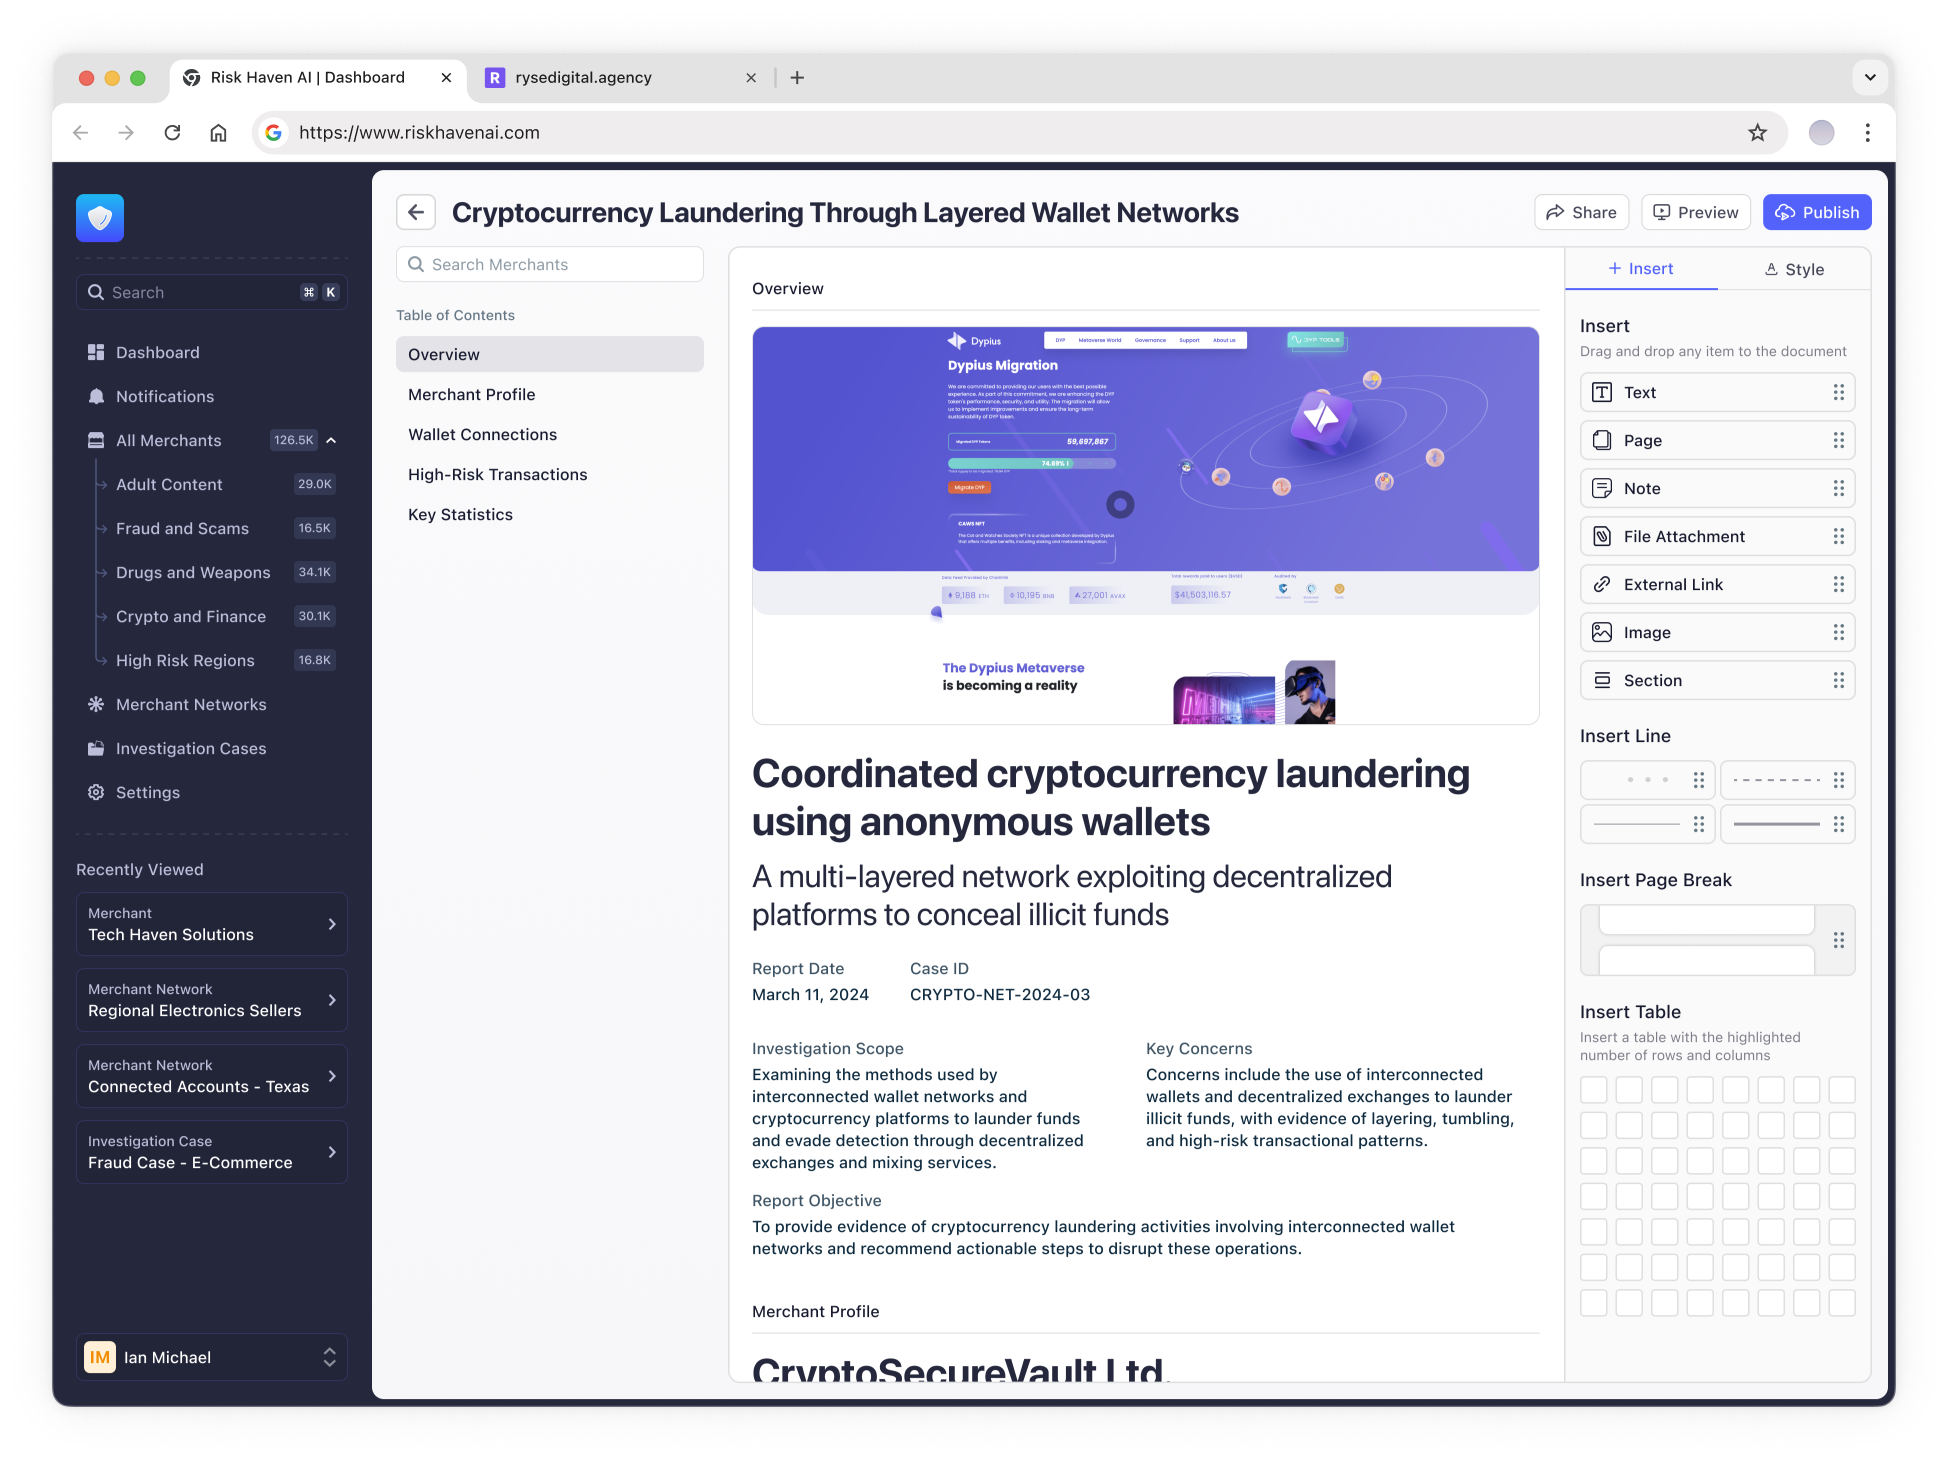Image resolution: width=1948 pixels, height=1459 pixels.
Task: Collapse the All Merchants list
Action: point(331,440)
